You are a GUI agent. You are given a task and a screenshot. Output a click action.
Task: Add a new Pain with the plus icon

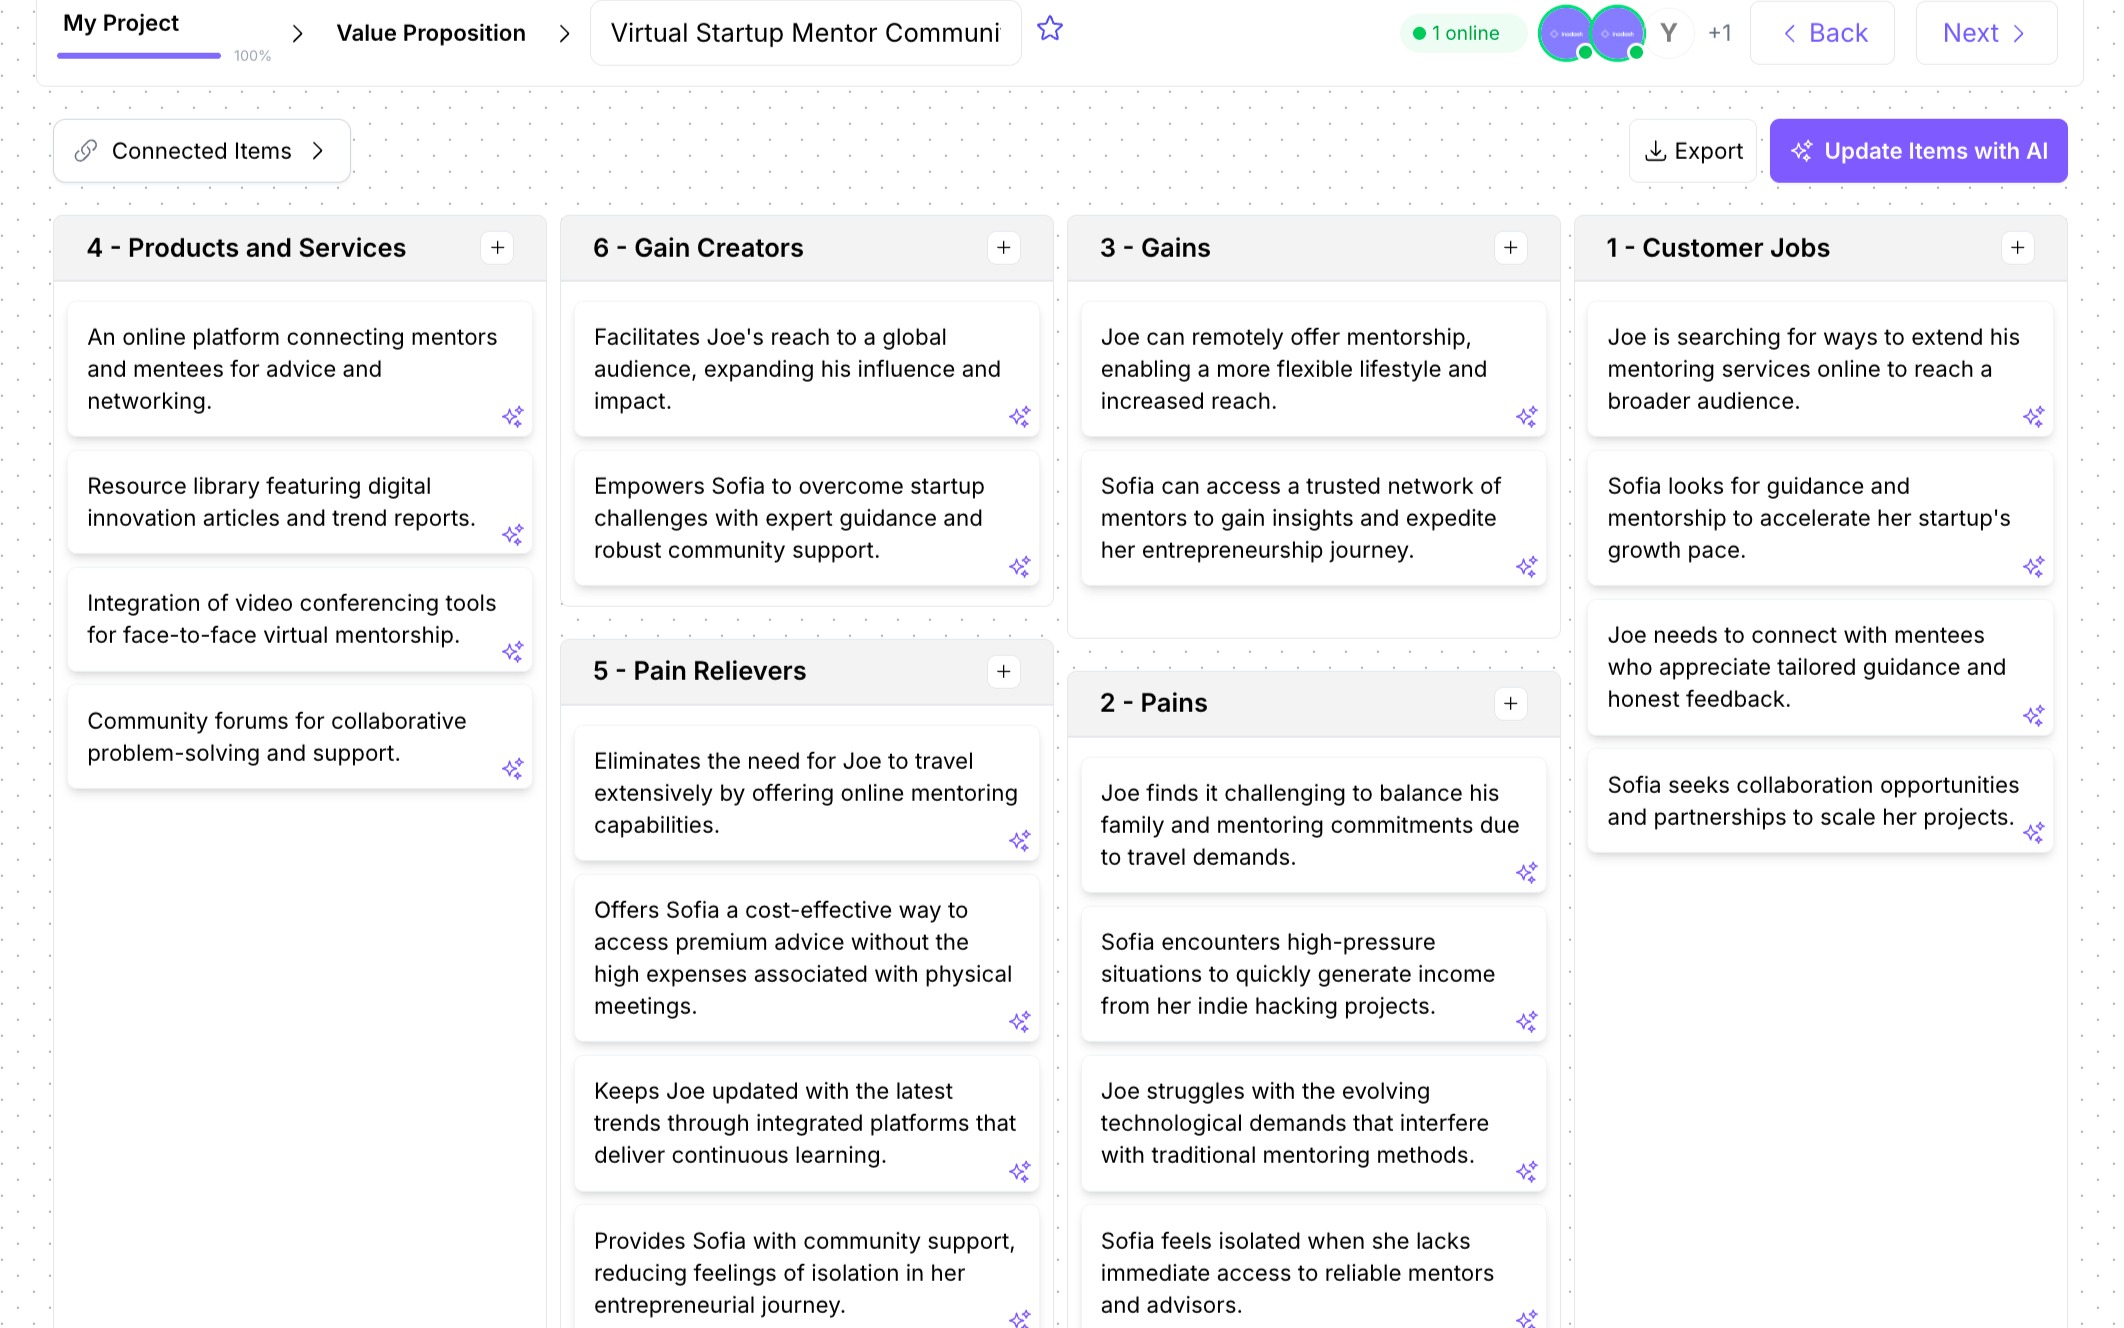(x=1510, y=703)
